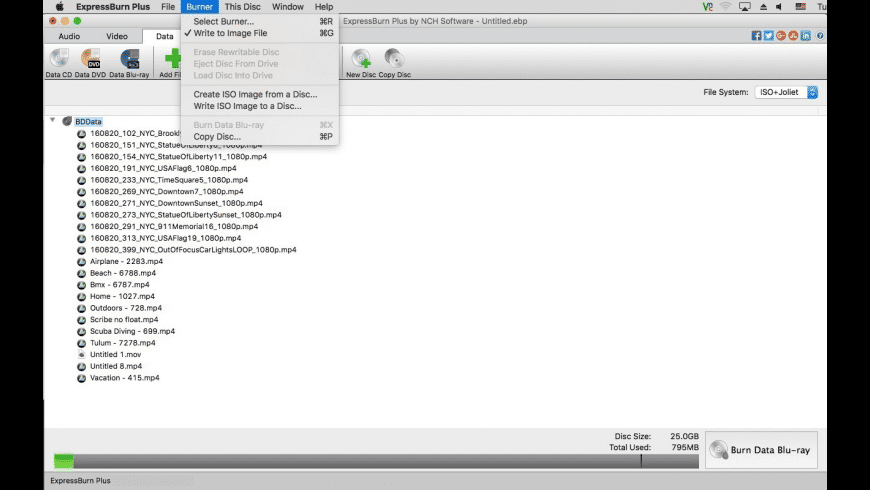Open the Google Plus share icon
Image resolution: width=870 pixels, height=490 pixels.
781,36
